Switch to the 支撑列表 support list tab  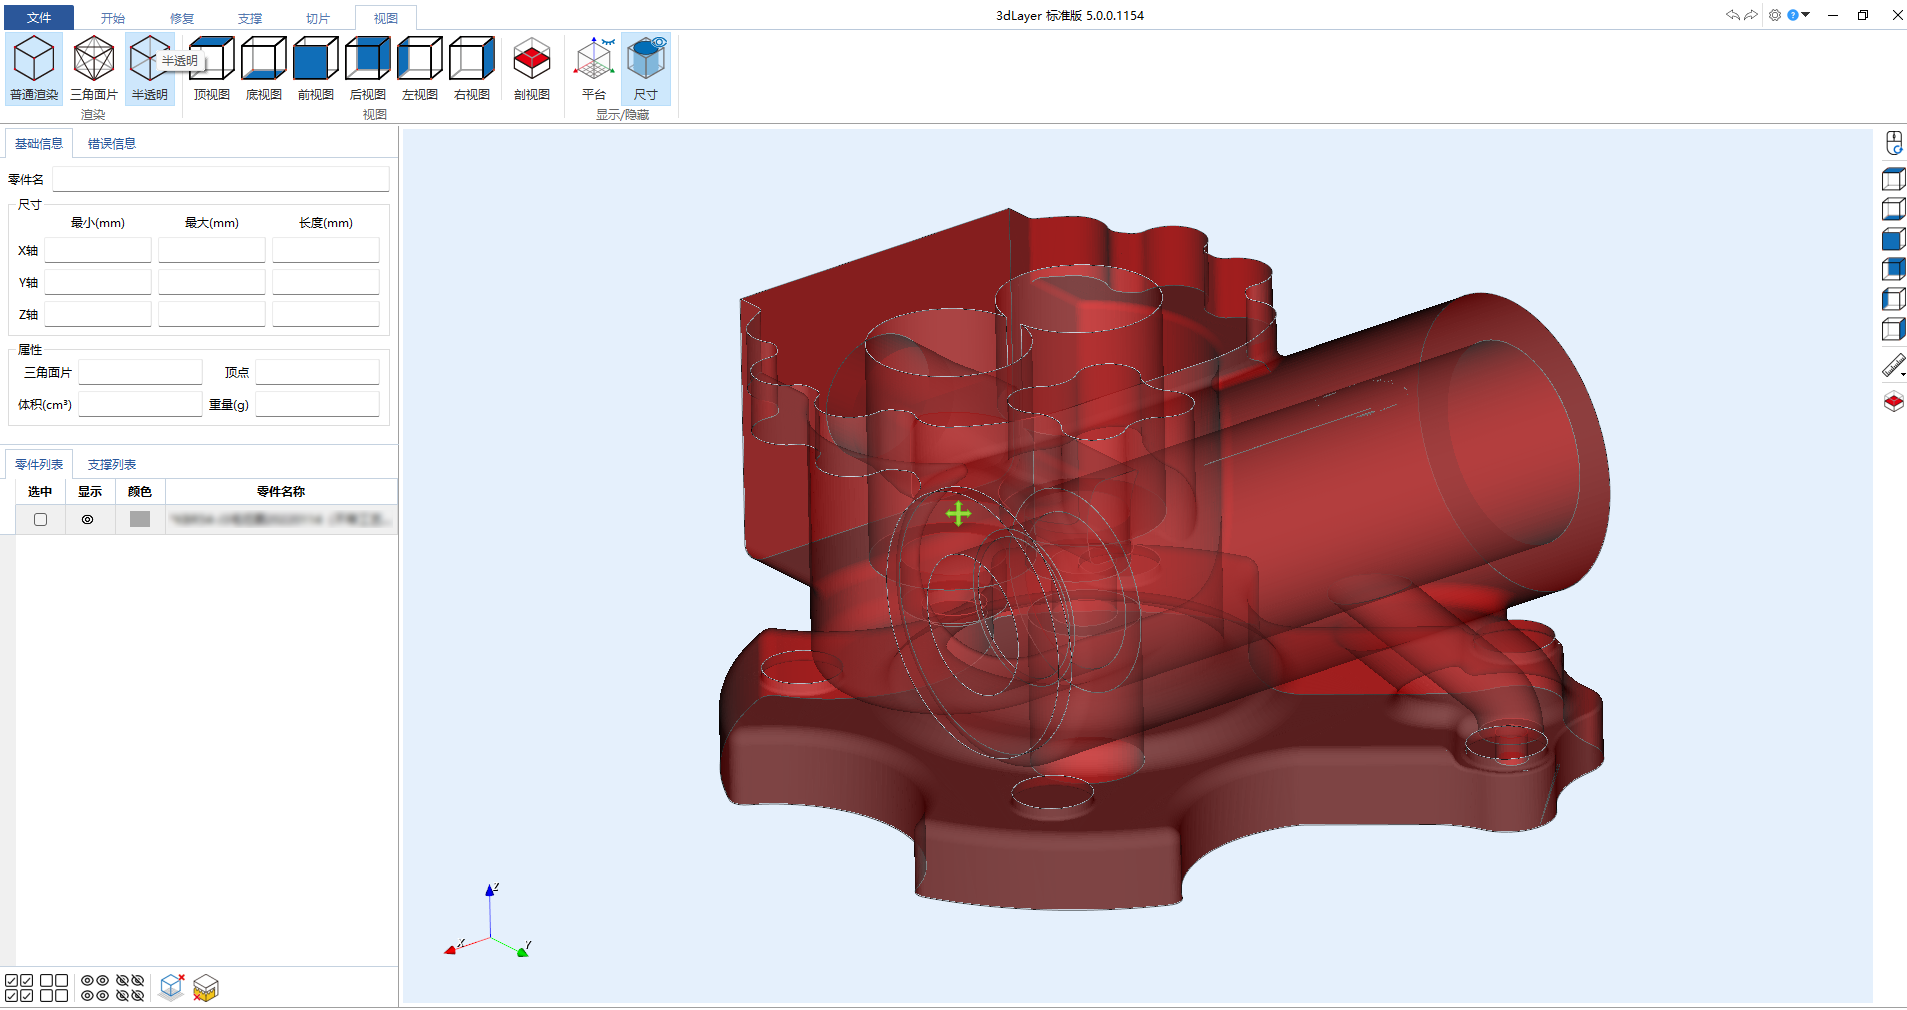pos(112,465)
